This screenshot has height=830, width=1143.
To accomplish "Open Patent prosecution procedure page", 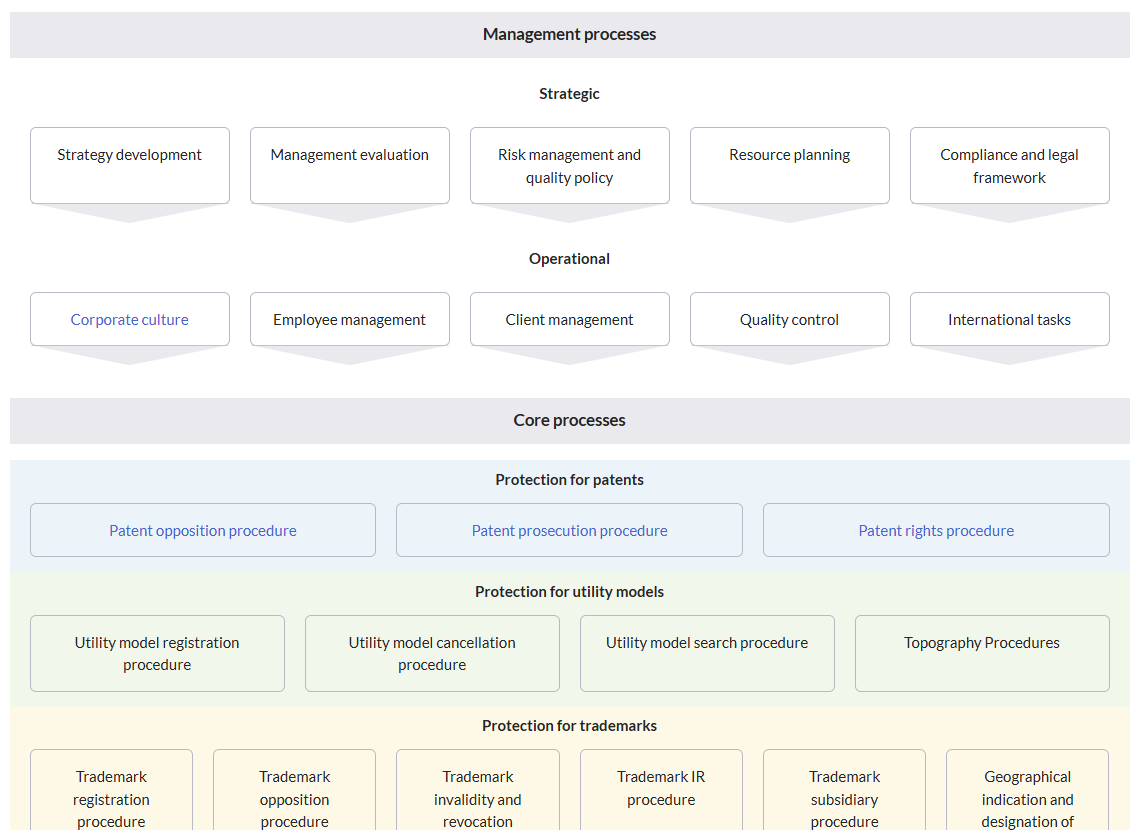I will pyautogui.click(x=569, y=531).
